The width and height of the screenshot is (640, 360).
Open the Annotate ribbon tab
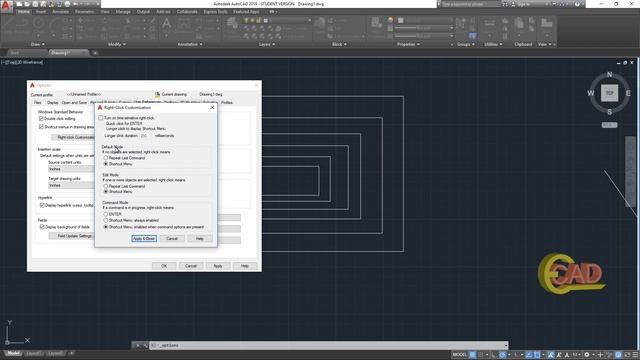pos(60,12)
